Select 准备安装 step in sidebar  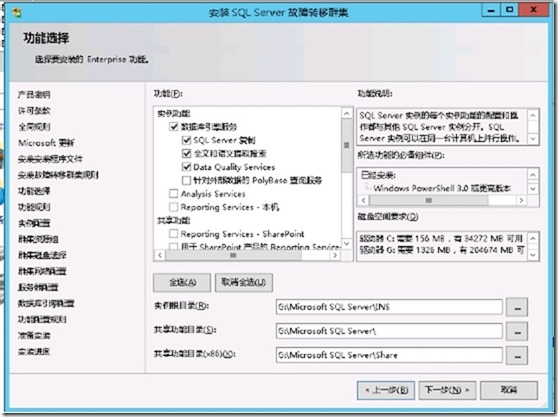[x=34, y=335]
